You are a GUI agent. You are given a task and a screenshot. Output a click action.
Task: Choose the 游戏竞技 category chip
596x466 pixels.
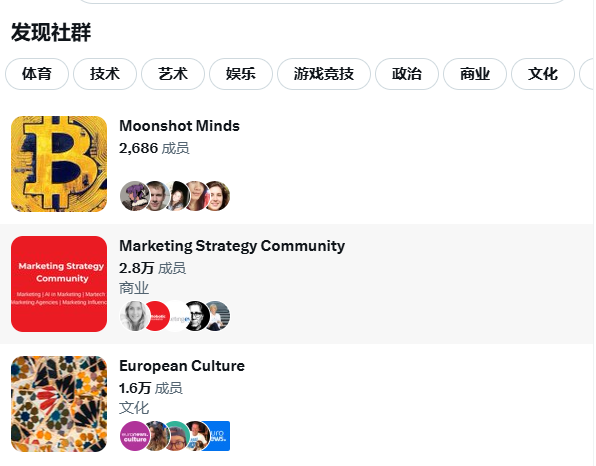pos(324,74)
